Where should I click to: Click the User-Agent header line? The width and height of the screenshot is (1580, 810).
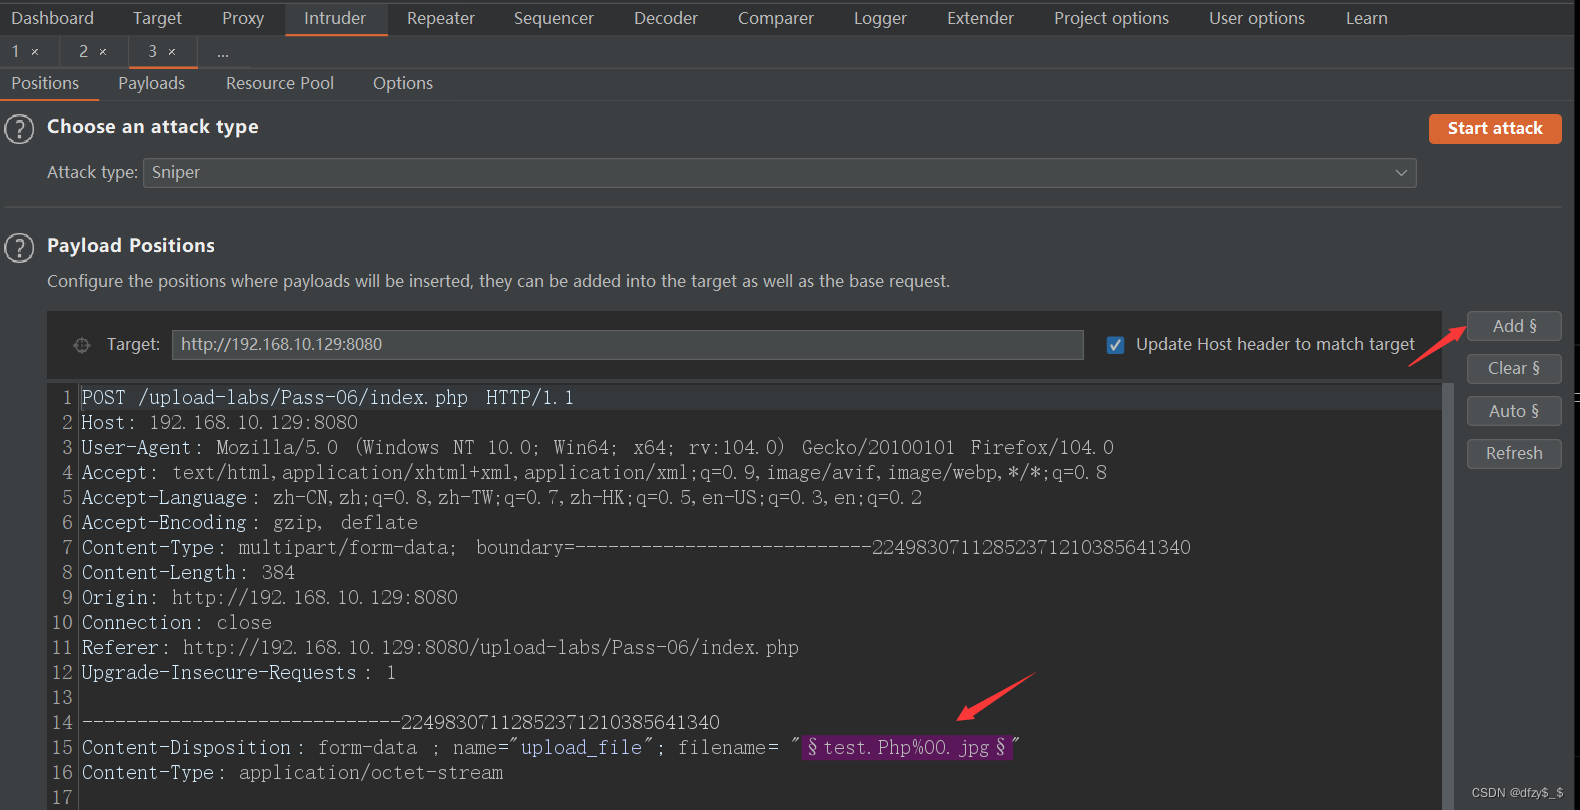coord(598,447)
